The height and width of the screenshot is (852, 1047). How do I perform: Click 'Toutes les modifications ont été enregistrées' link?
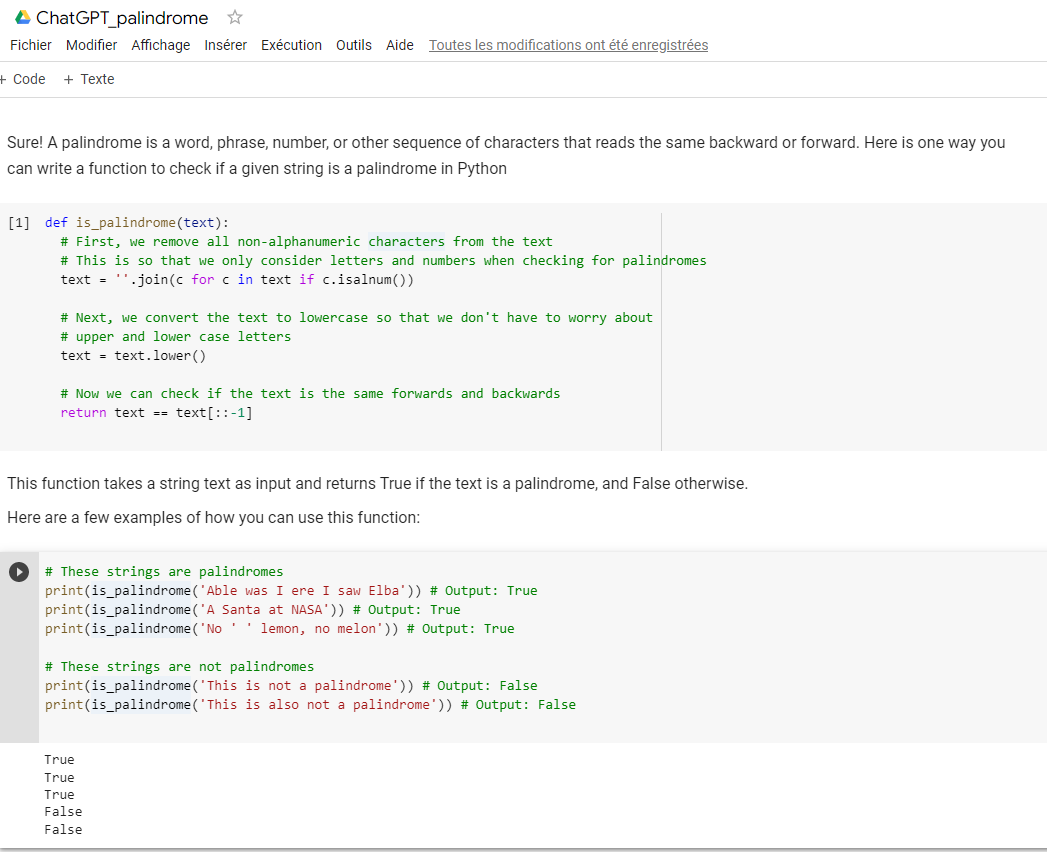pos(568,45)
